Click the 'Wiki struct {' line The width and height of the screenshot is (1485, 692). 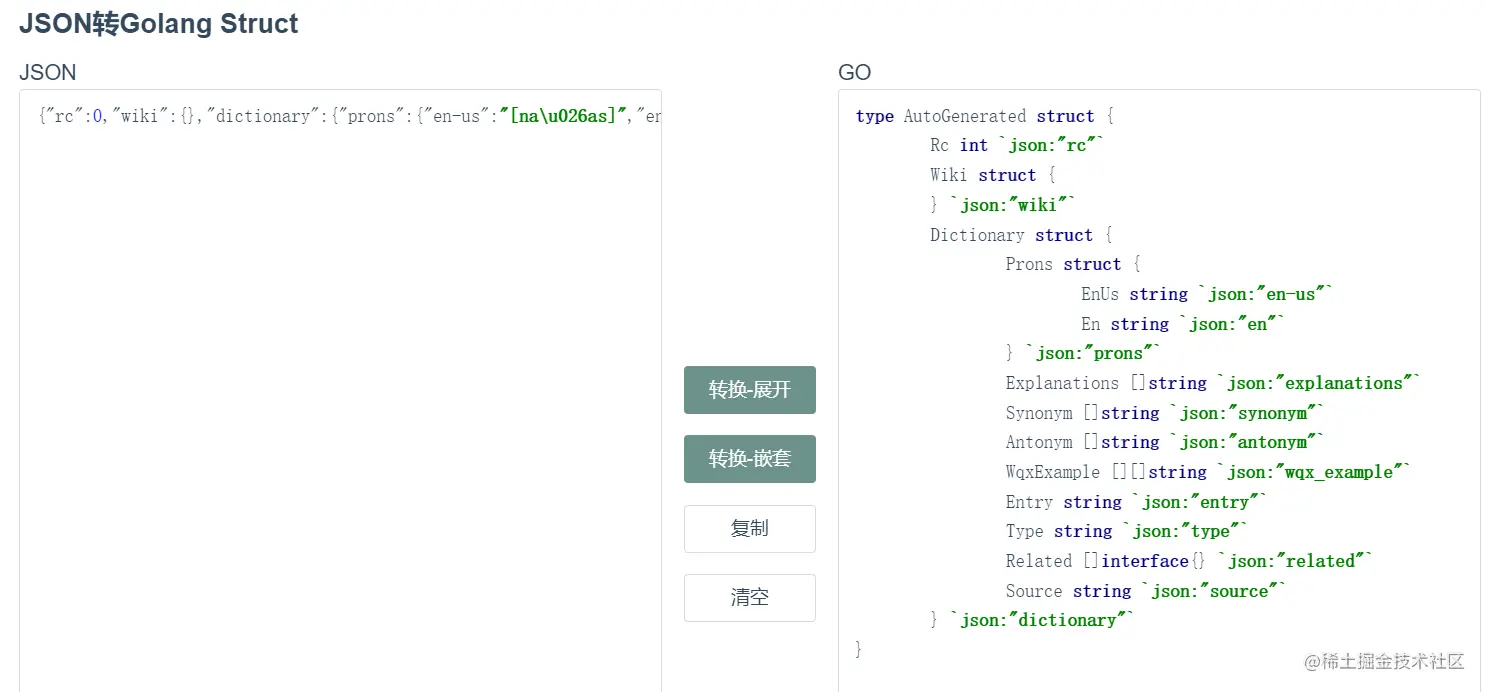pos(993,175)
